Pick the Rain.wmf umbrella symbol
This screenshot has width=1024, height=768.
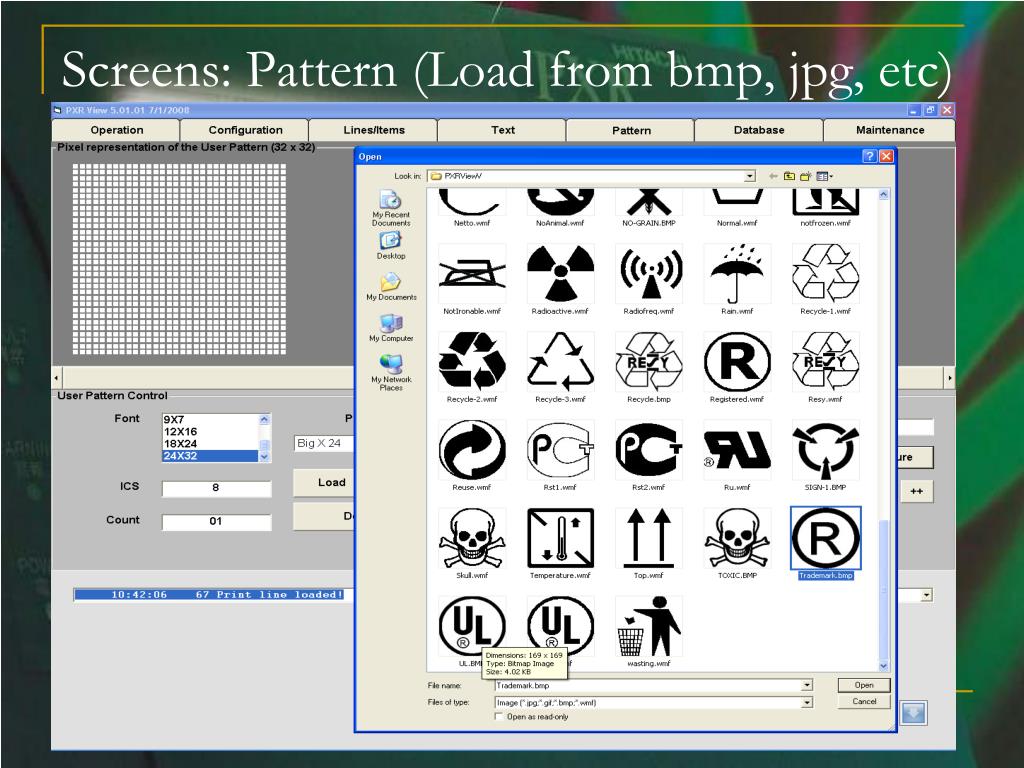(x=737, y=280)
